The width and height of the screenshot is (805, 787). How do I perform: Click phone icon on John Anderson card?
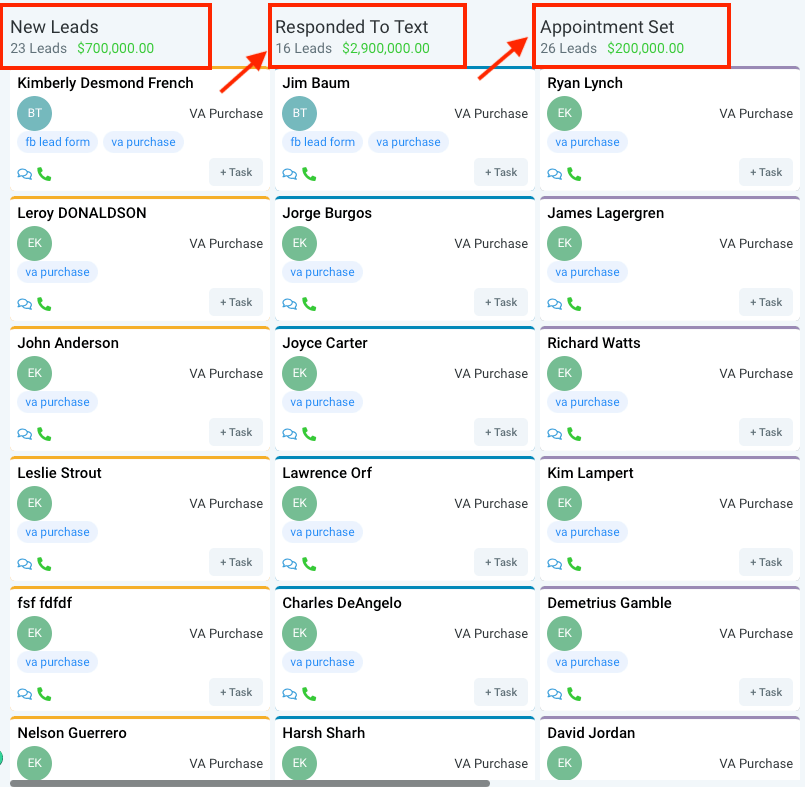click(x=44, y=434)
